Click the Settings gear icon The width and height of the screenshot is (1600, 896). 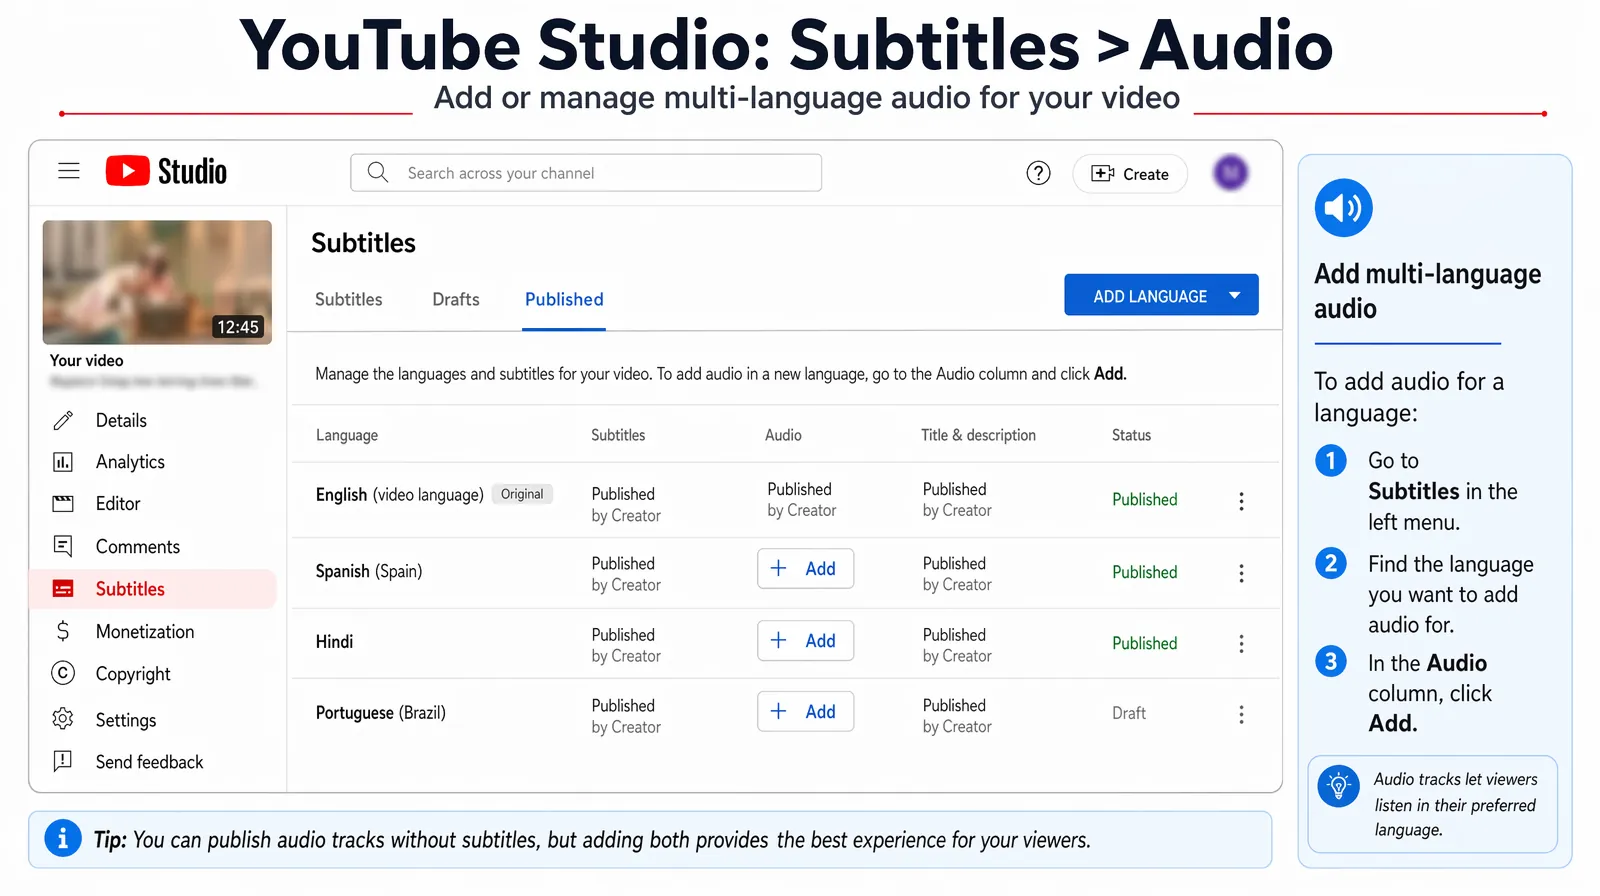click(x=63, y=719)
